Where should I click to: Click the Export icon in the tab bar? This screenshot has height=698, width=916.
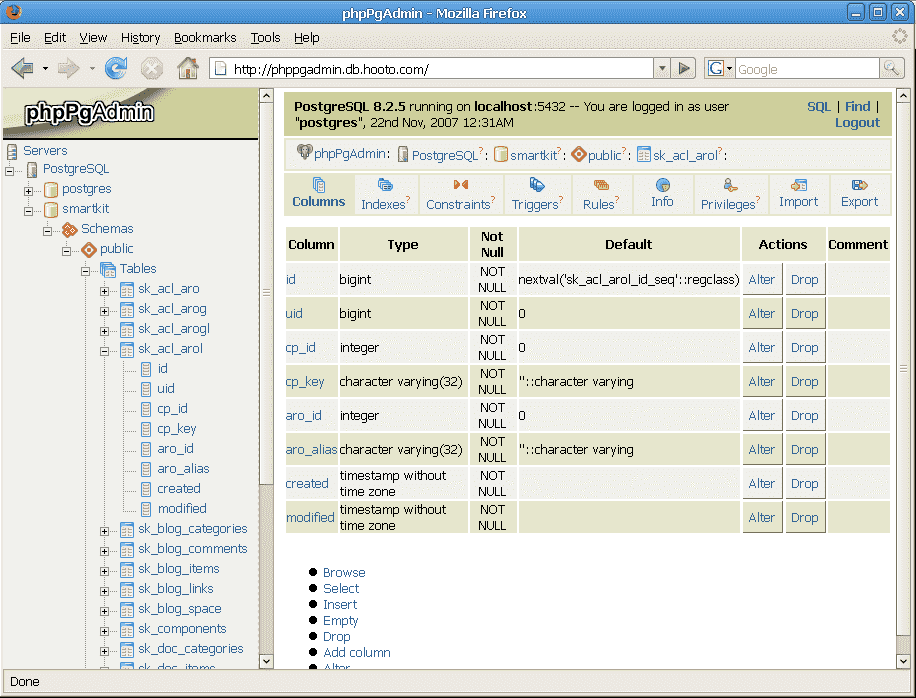pyautogui.click(x=859, y=185)
